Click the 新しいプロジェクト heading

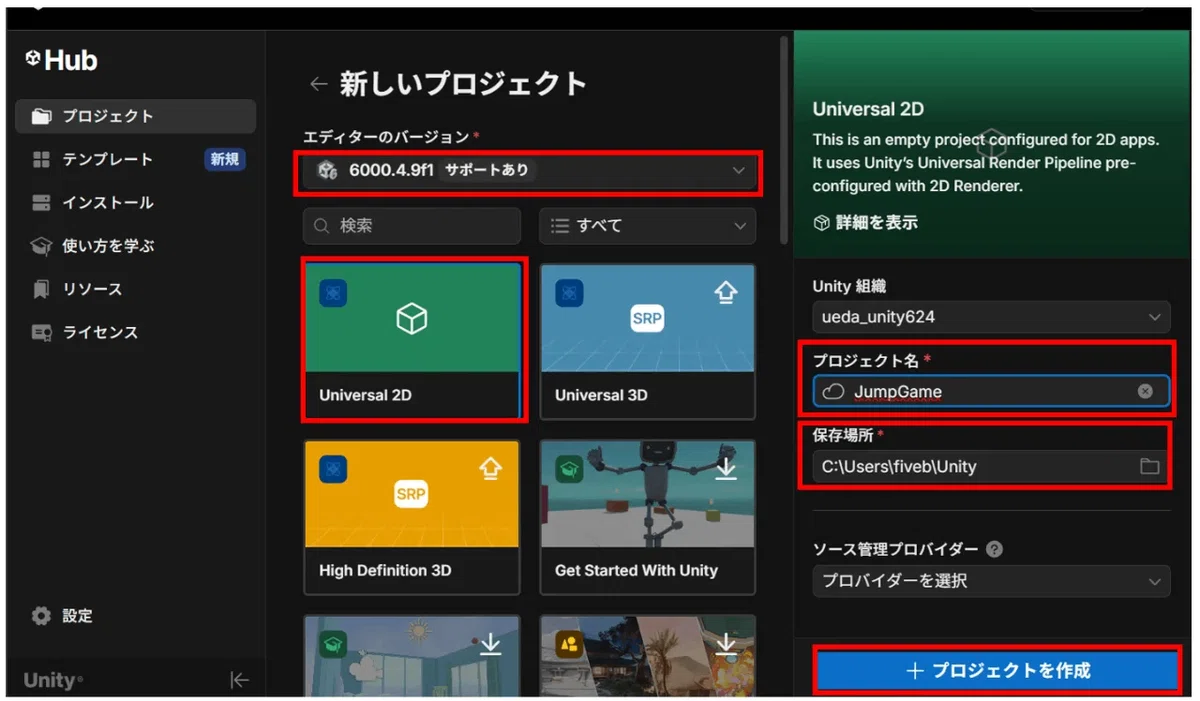463,84
